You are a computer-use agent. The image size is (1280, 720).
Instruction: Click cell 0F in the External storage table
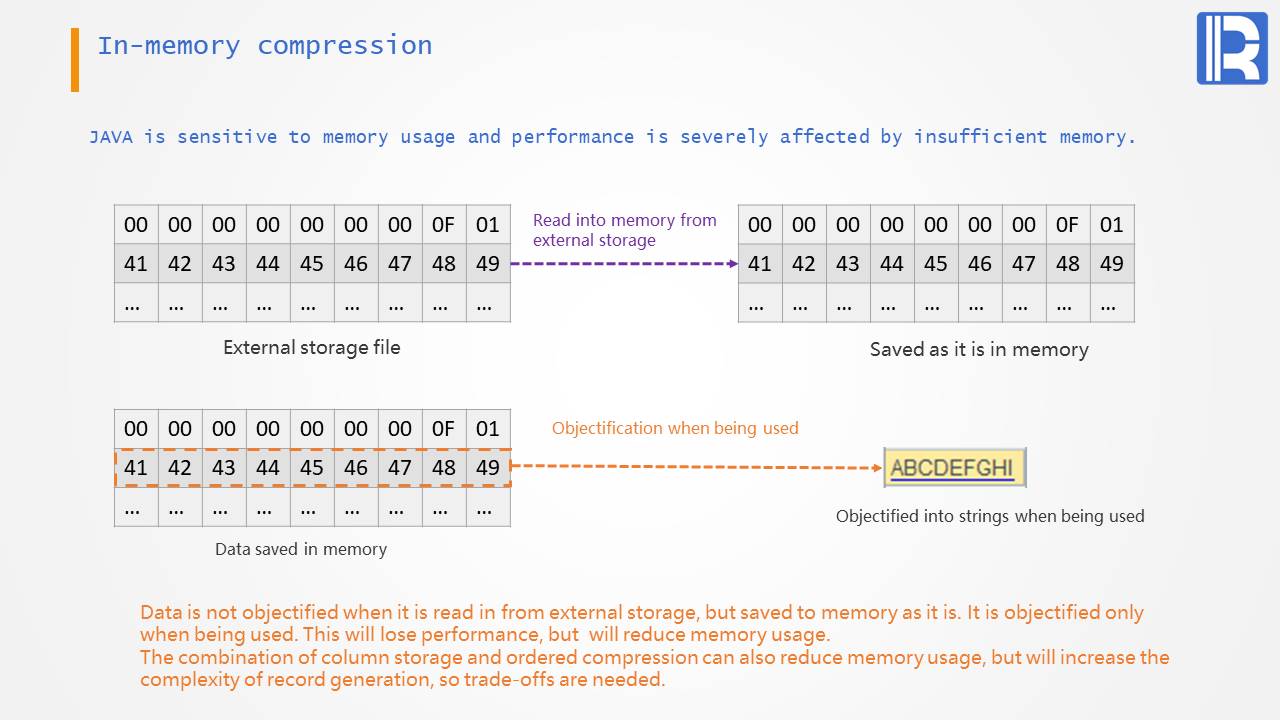[x=443, y=225]
